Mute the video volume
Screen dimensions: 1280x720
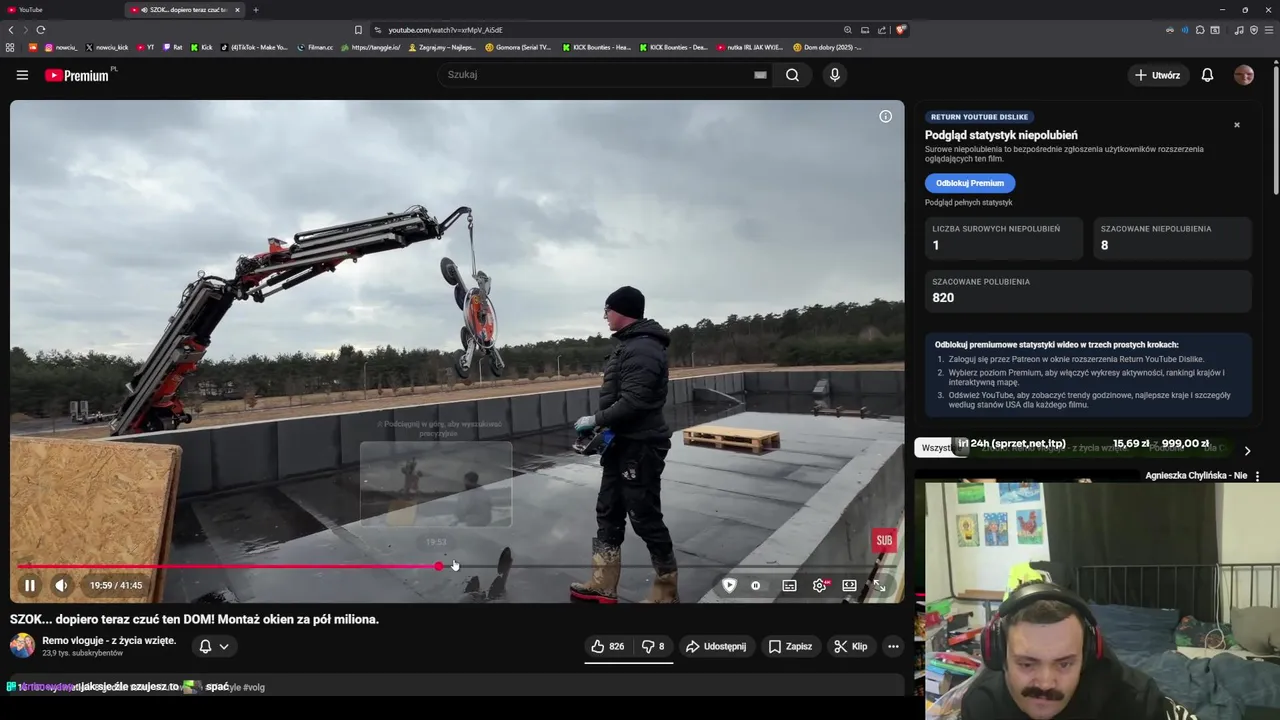coord(61,586)
